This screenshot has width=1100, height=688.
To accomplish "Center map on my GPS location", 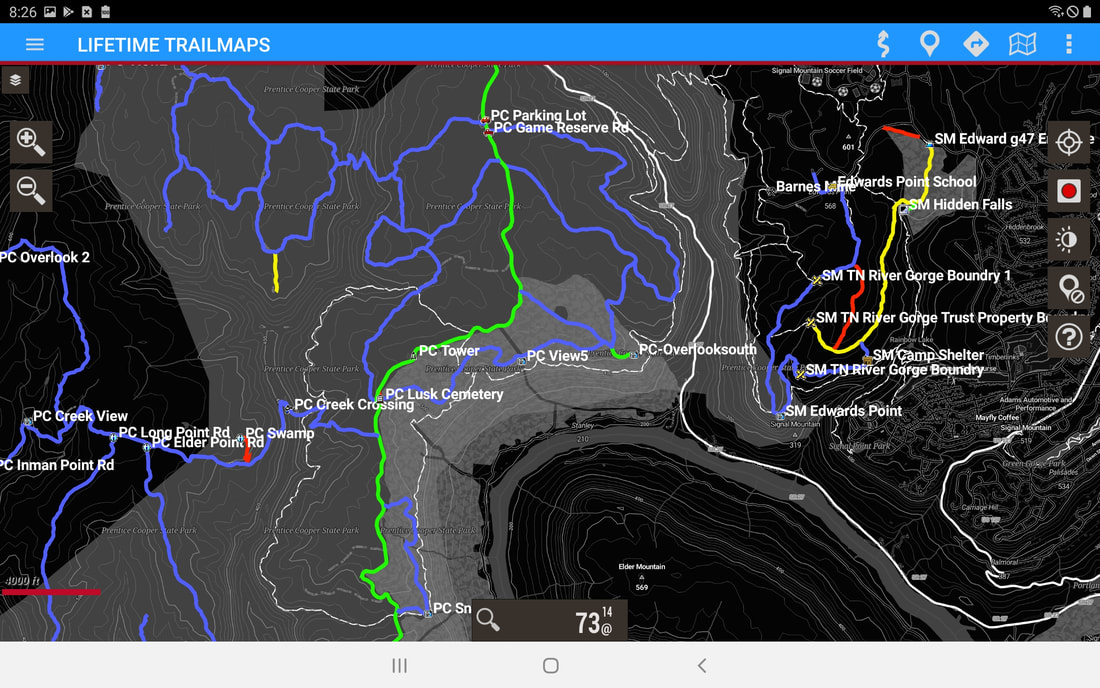I will [x=1068, y=143].
